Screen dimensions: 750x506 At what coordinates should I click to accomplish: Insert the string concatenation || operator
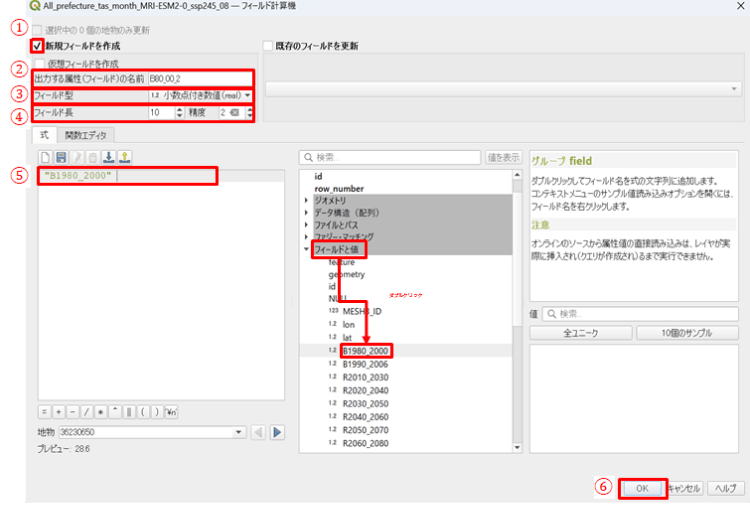click(x=129, y=411)
